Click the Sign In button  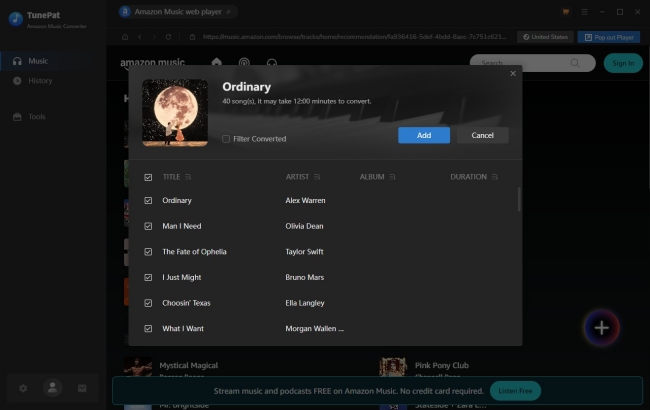pyautogui.click(x=623, y=63)
